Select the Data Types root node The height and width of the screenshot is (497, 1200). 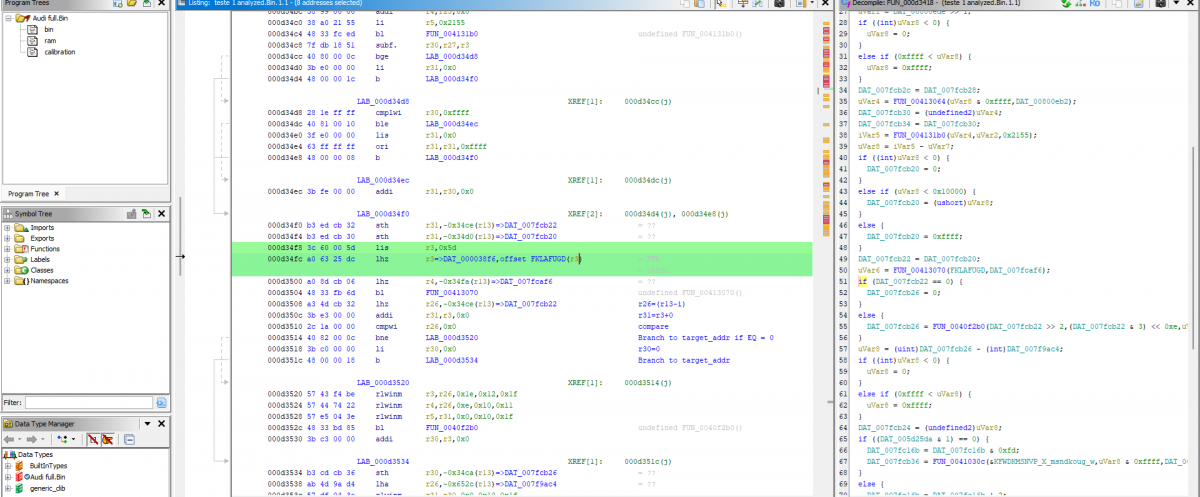[34, 454]
